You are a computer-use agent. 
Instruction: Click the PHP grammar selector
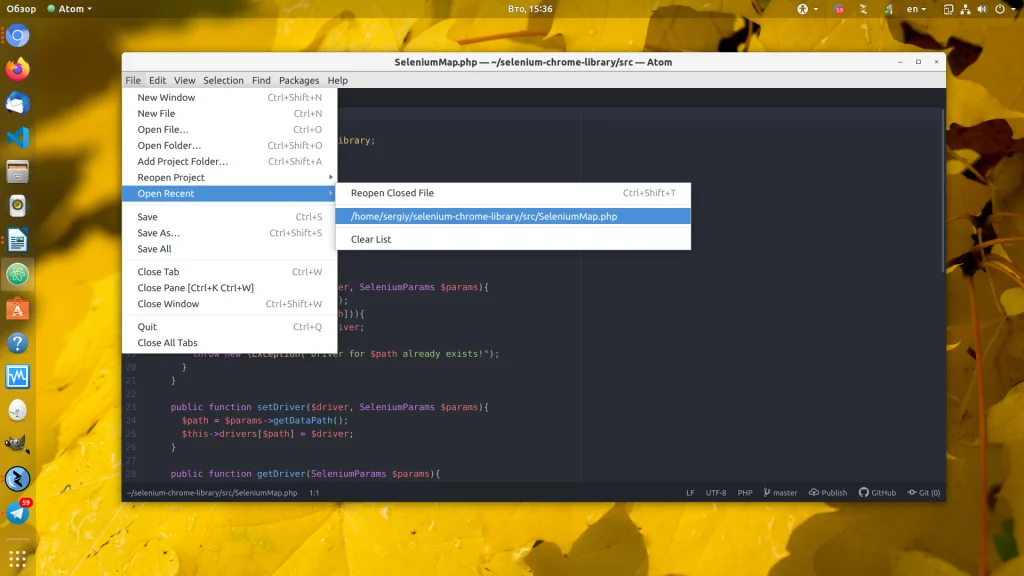click(745, 493)
